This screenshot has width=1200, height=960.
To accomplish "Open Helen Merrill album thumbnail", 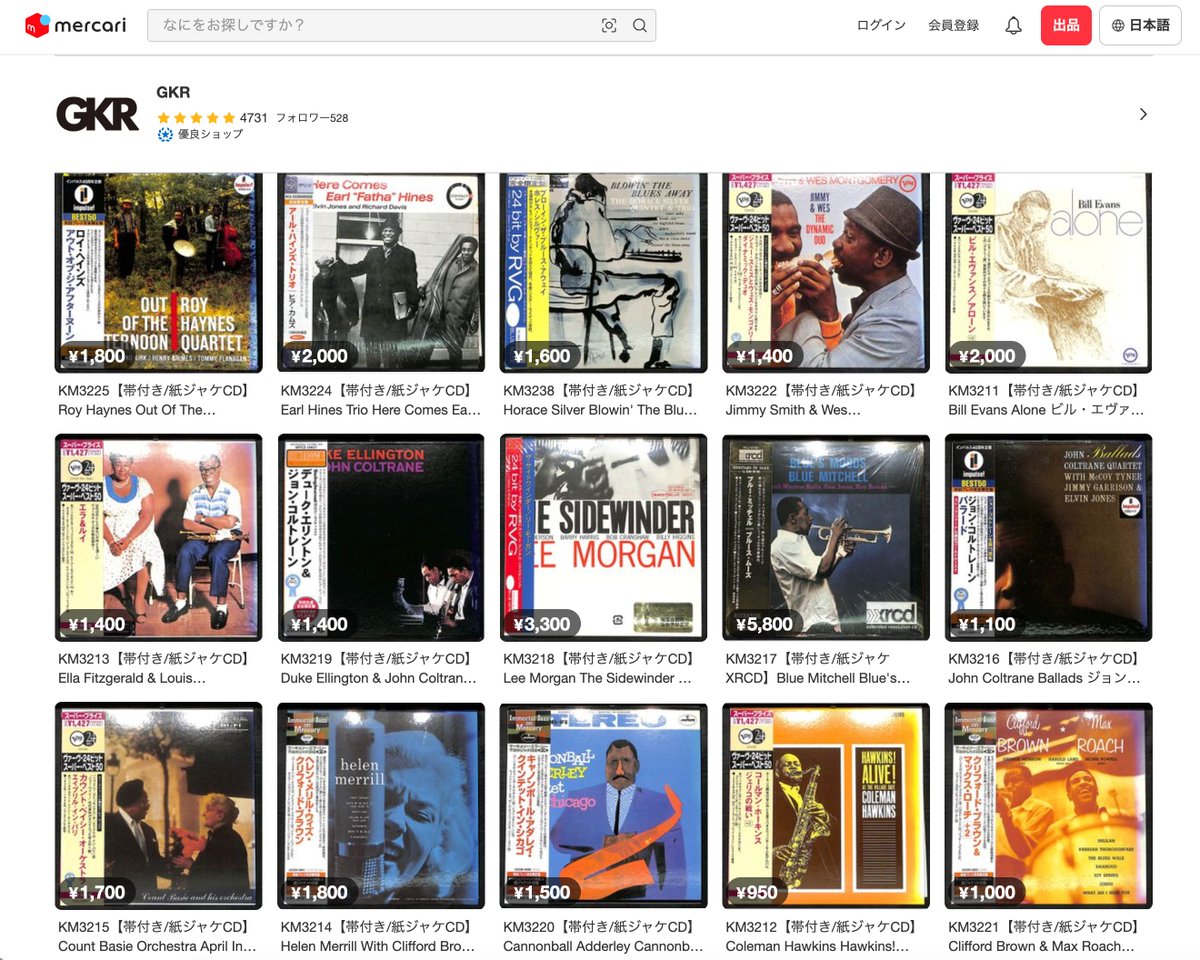I will (x=381, y=806).
